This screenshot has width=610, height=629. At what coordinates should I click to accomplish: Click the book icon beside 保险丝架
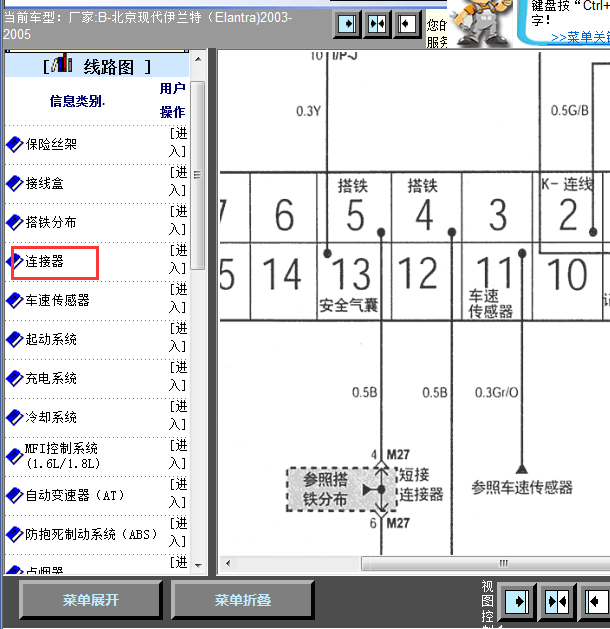click(x=14, y=144)
